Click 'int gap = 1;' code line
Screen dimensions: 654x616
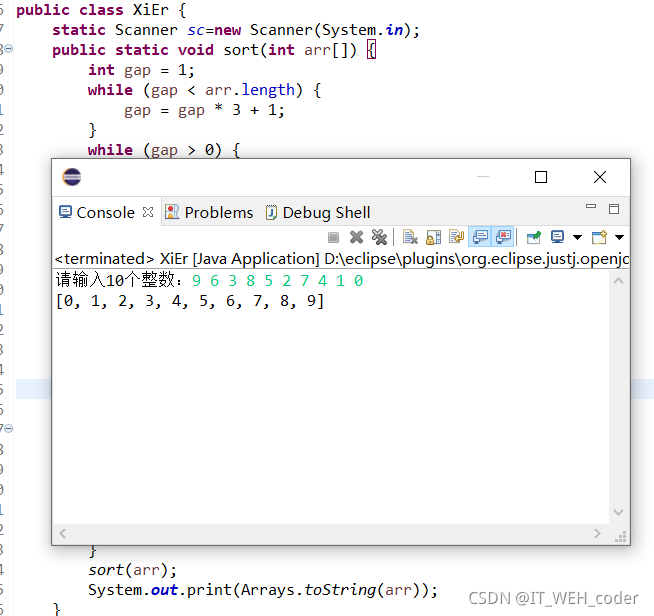point(141,70)
